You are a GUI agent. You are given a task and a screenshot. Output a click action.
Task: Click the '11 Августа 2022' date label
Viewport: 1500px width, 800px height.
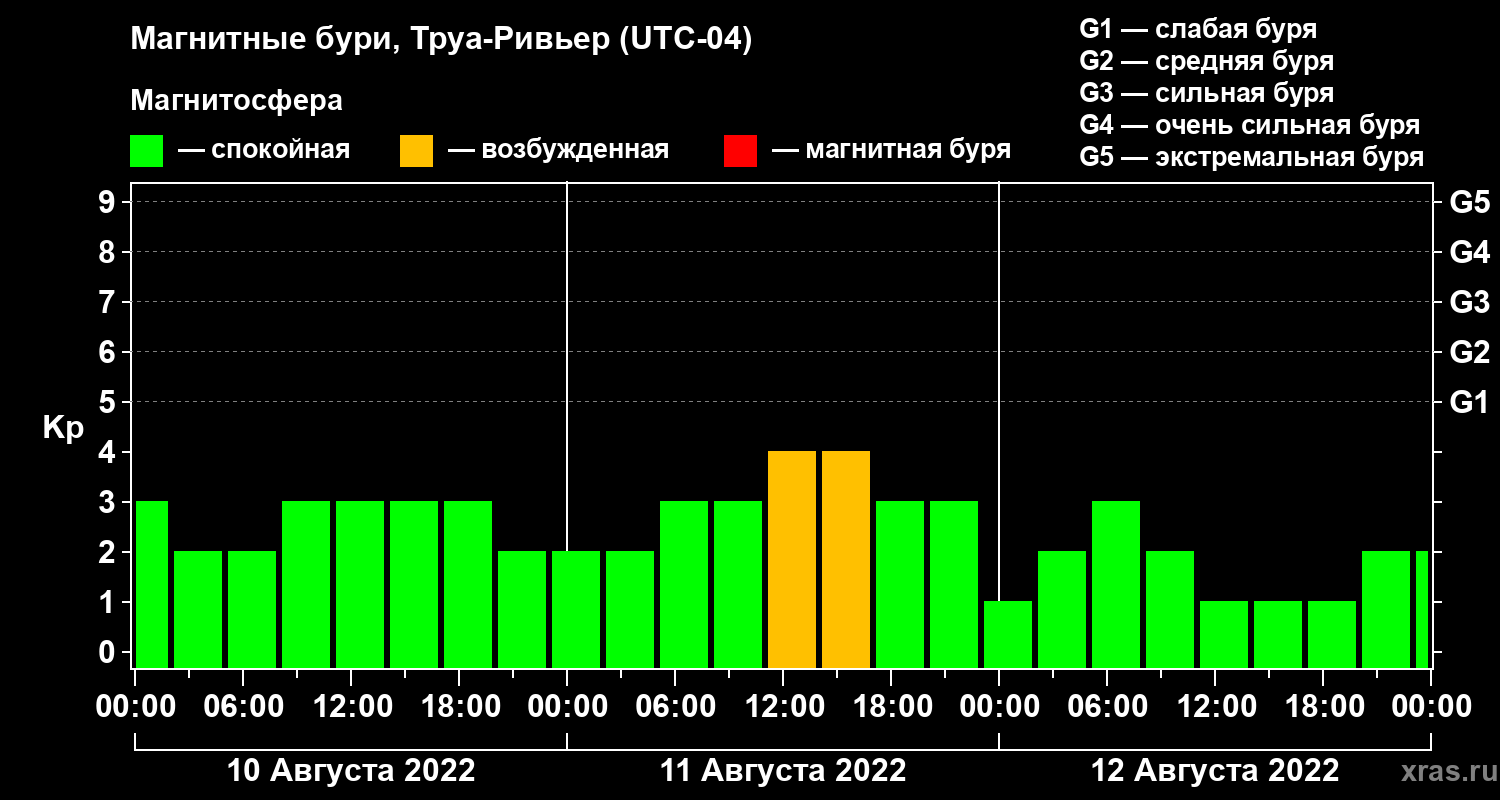[783, 771]
